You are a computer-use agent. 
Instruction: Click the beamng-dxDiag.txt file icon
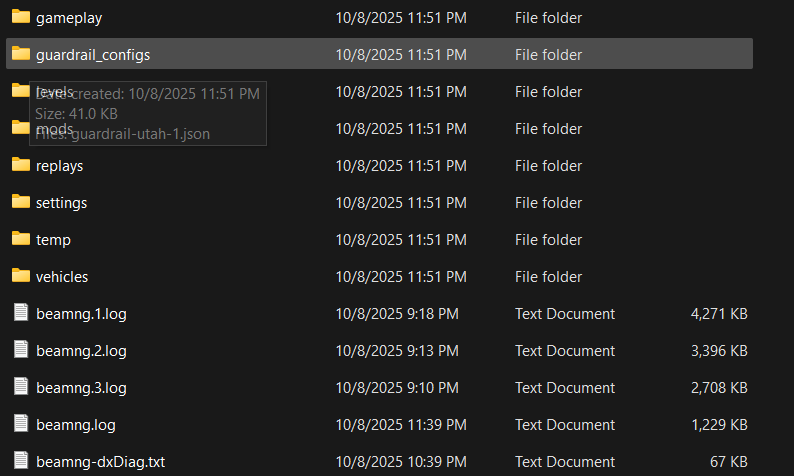point(21,461)
